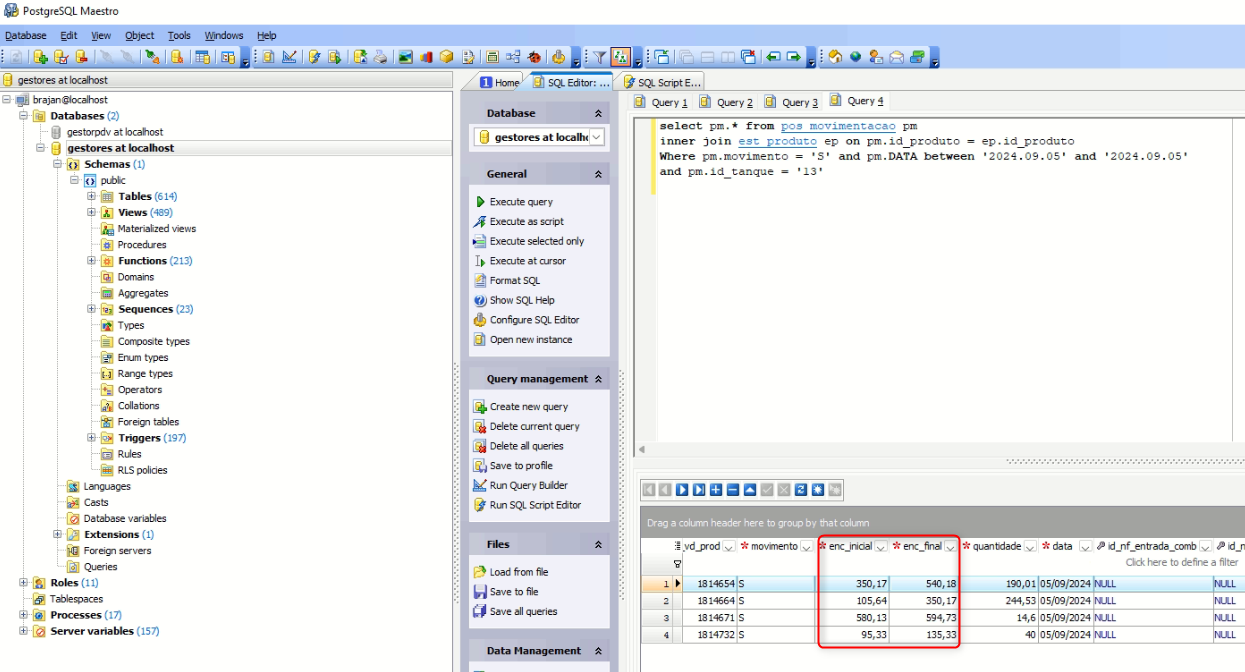Open the Tools menu

pos(179,35)
